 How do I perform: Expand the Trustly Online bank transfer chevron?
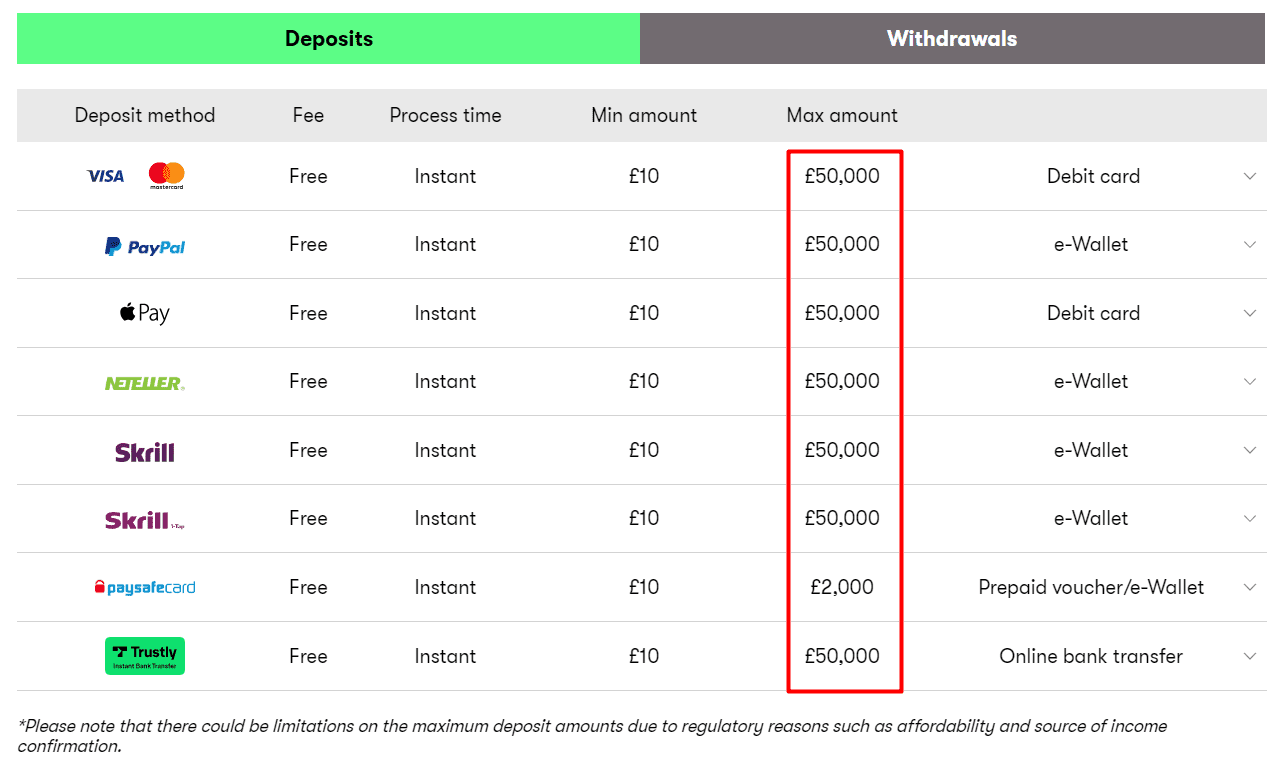click(1250, 656)
